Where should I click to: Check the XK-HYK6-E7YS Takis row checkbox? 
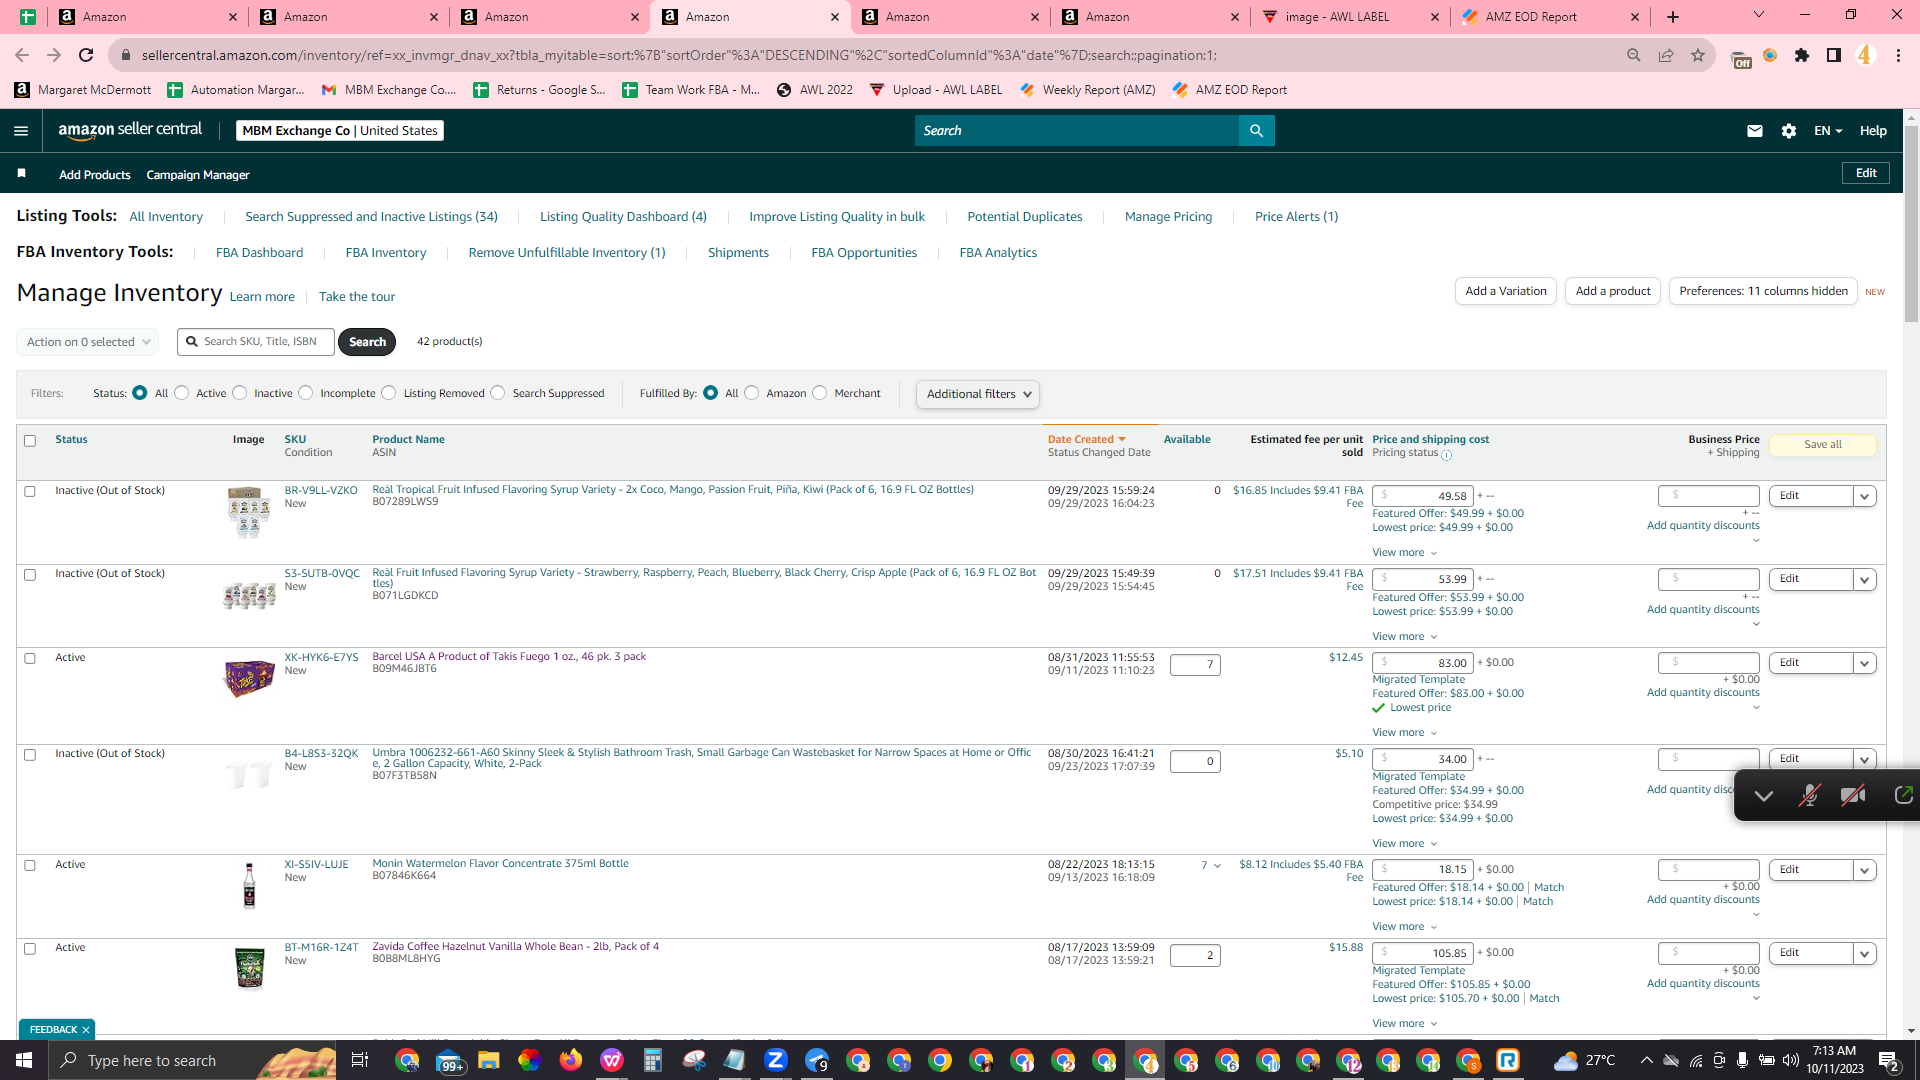tap(30, 659)
